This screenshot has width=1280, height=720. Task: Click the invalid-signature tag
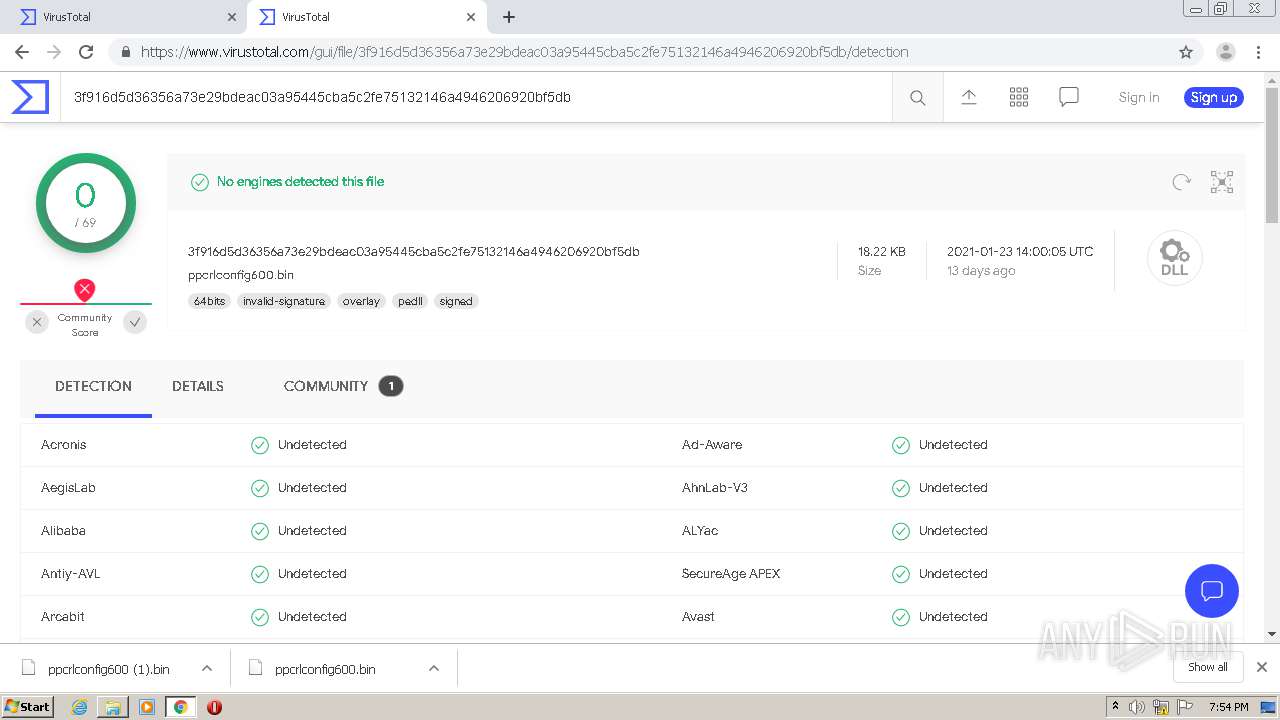coord(284,301)
